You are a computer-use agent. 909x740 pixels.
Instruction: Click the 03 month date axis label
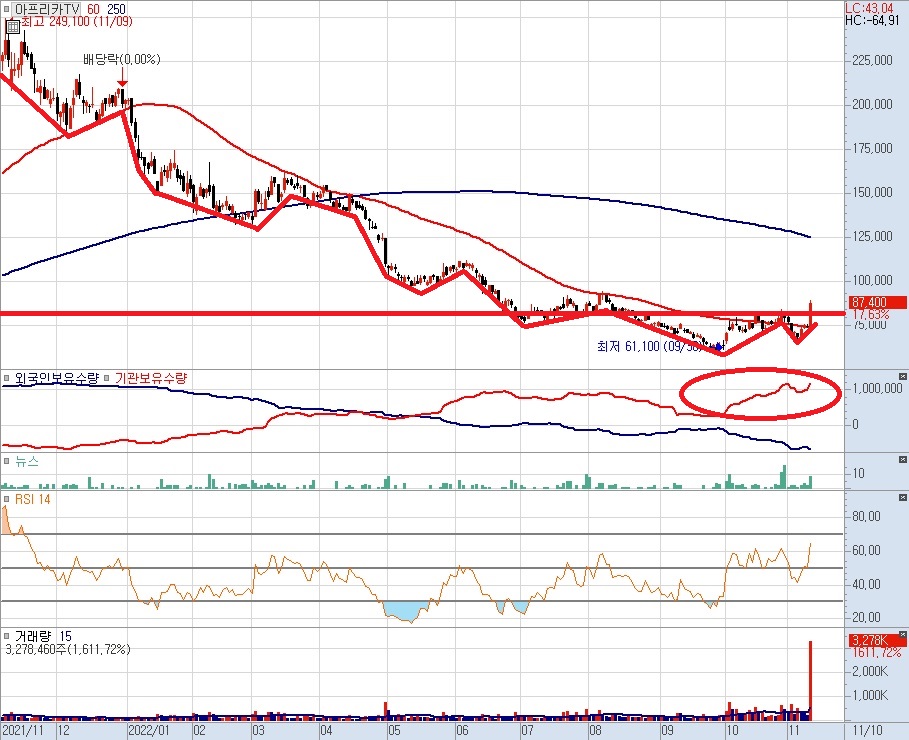(259, 730)
